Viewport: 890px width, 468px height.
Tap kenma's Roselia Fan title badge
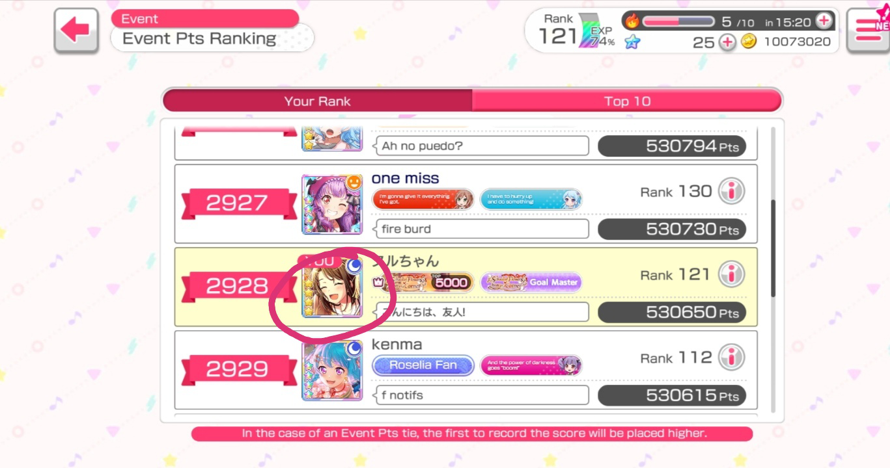423,365
